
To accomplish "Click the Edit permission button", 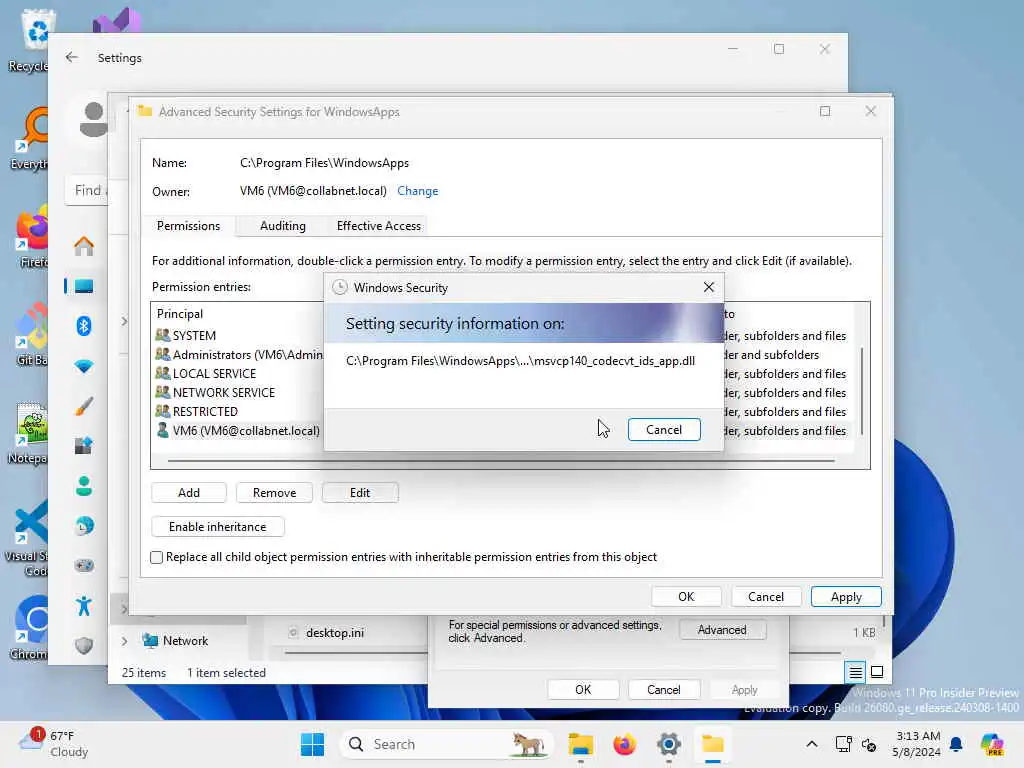I will pos(360,492).
